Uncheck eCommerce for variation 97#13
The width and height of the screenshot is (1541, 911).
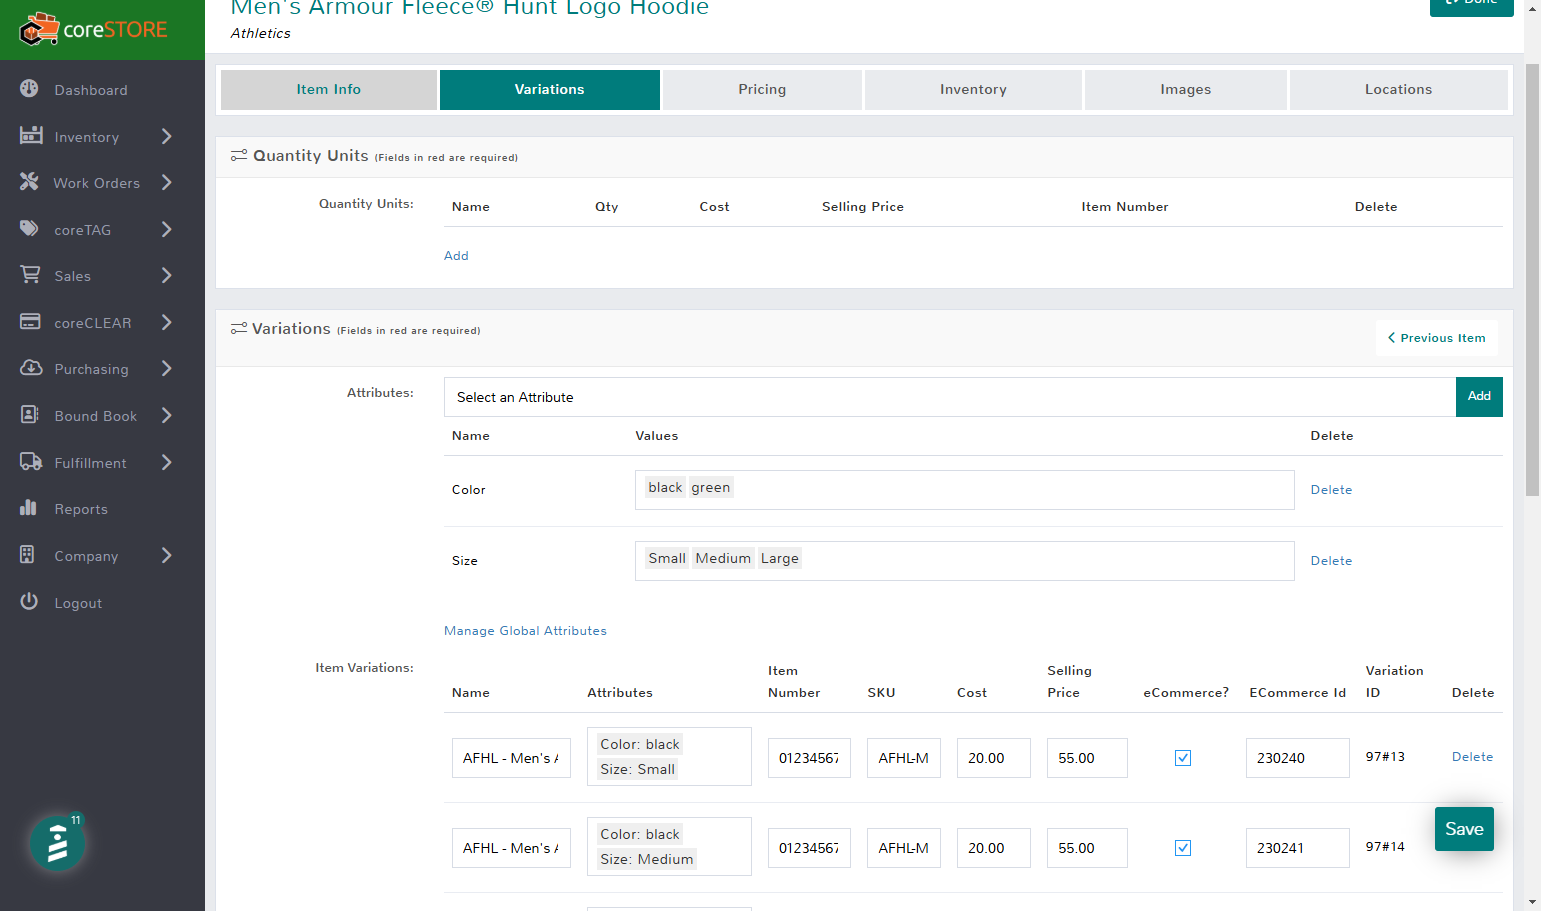1183,758
